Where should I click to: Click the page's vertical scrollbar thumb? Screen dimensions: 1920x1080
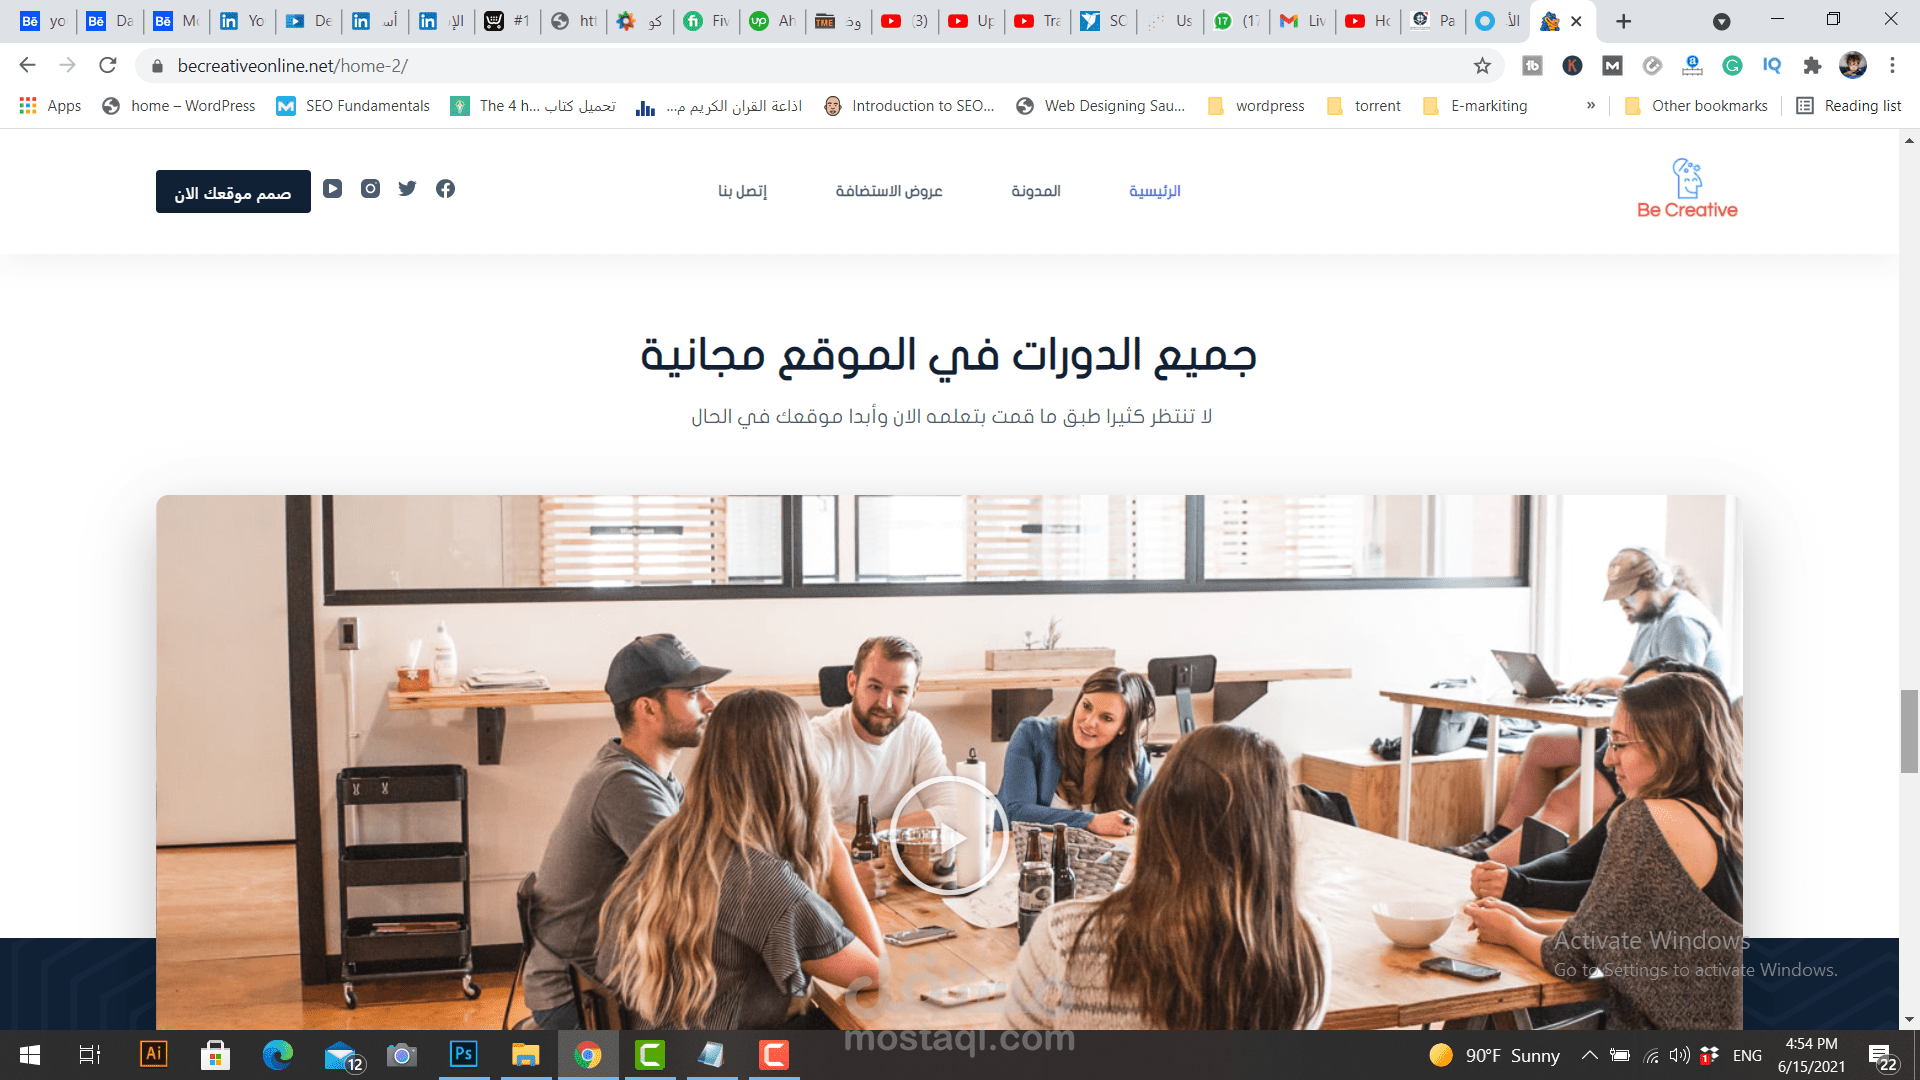point(1909,731)
